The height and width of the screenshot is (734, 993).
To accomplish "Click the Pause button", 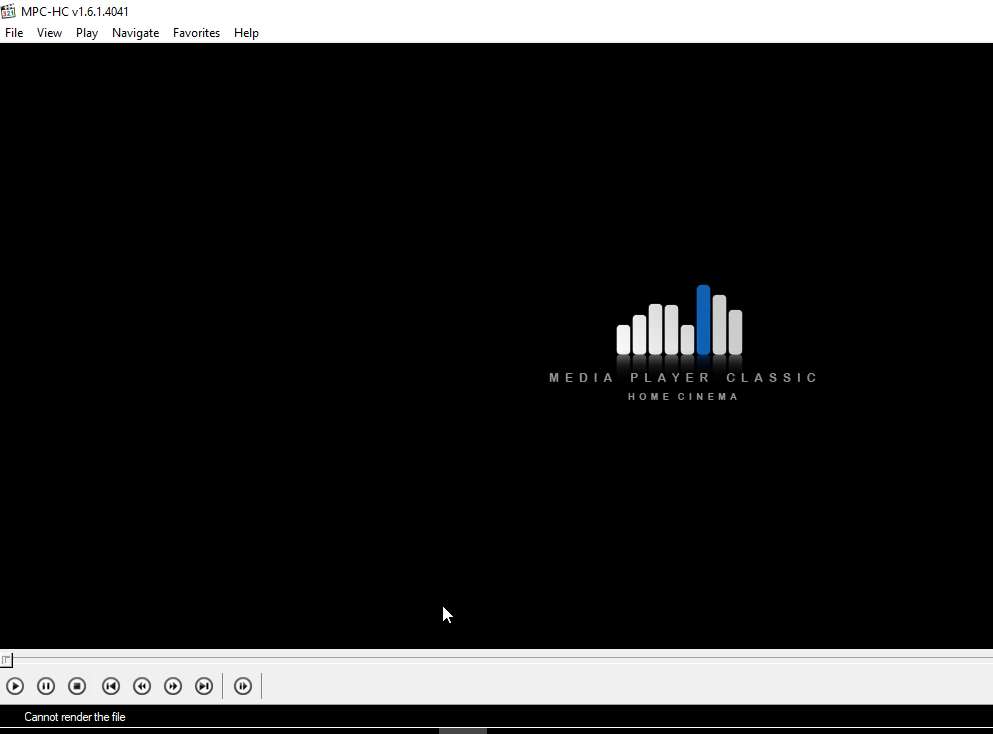I will 46,686.
